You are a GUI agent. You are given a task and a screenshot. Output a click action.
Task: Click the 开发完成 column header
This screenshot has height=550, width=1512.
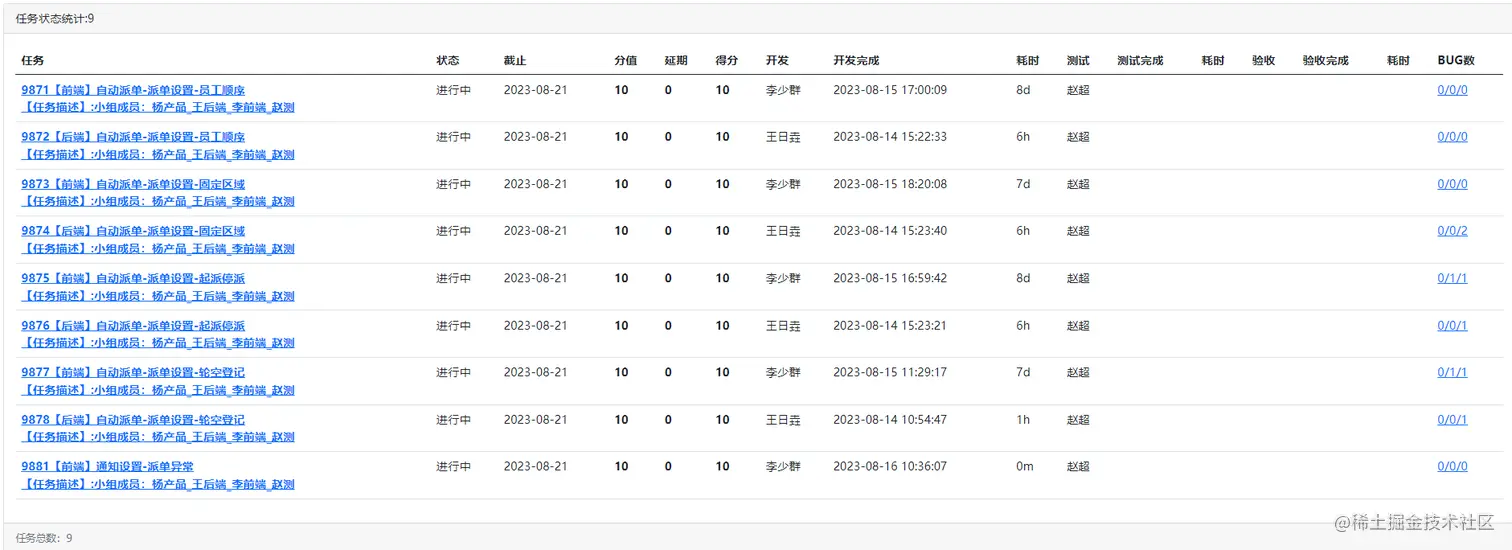pos(856,61)
